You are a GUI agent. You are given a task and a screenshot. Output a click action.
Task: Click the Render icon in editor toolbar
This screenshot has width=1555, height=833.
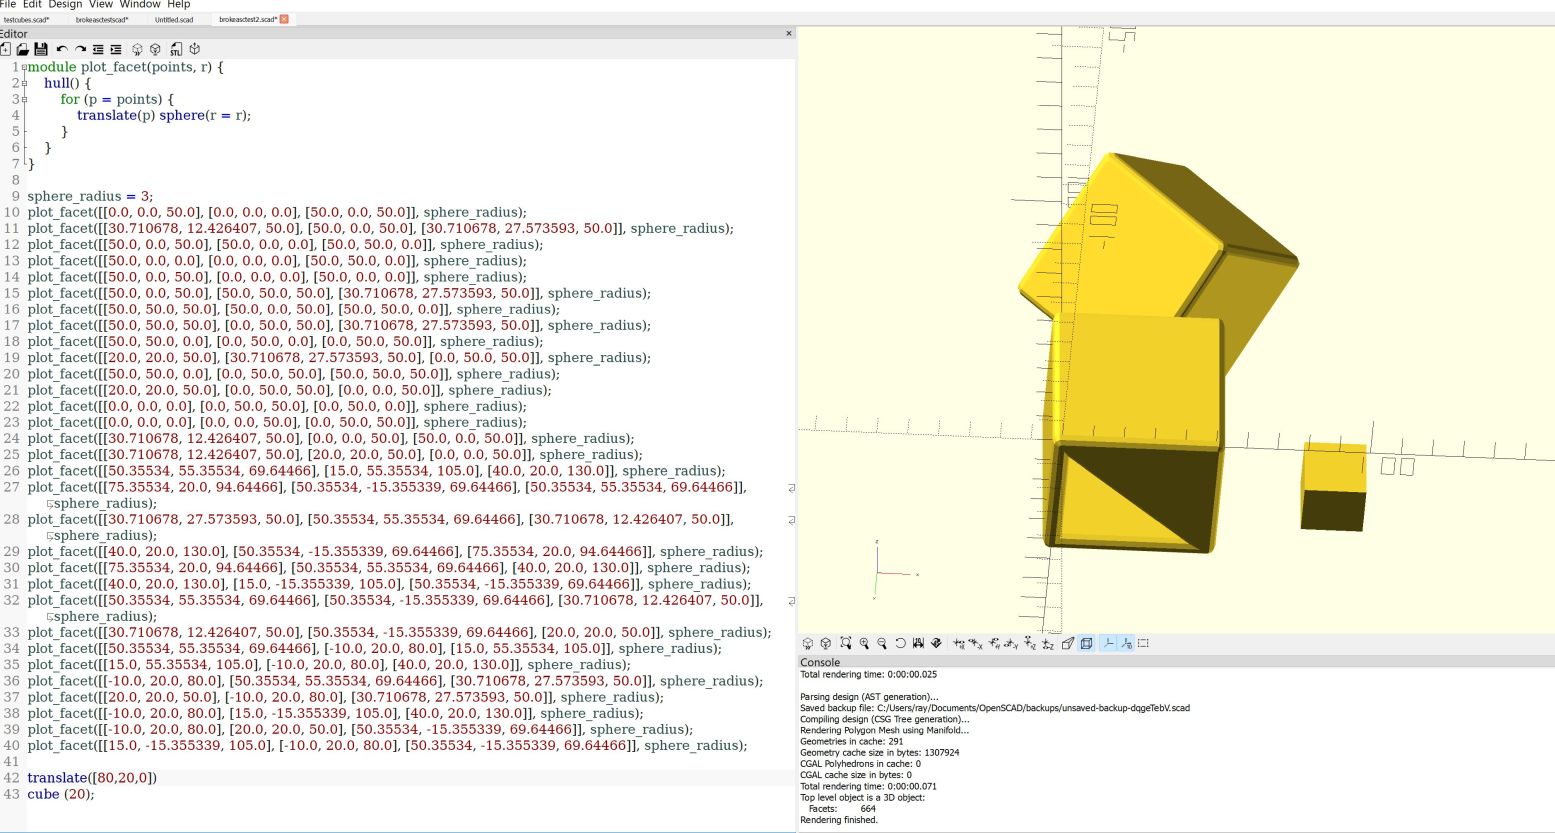[155, 49]
